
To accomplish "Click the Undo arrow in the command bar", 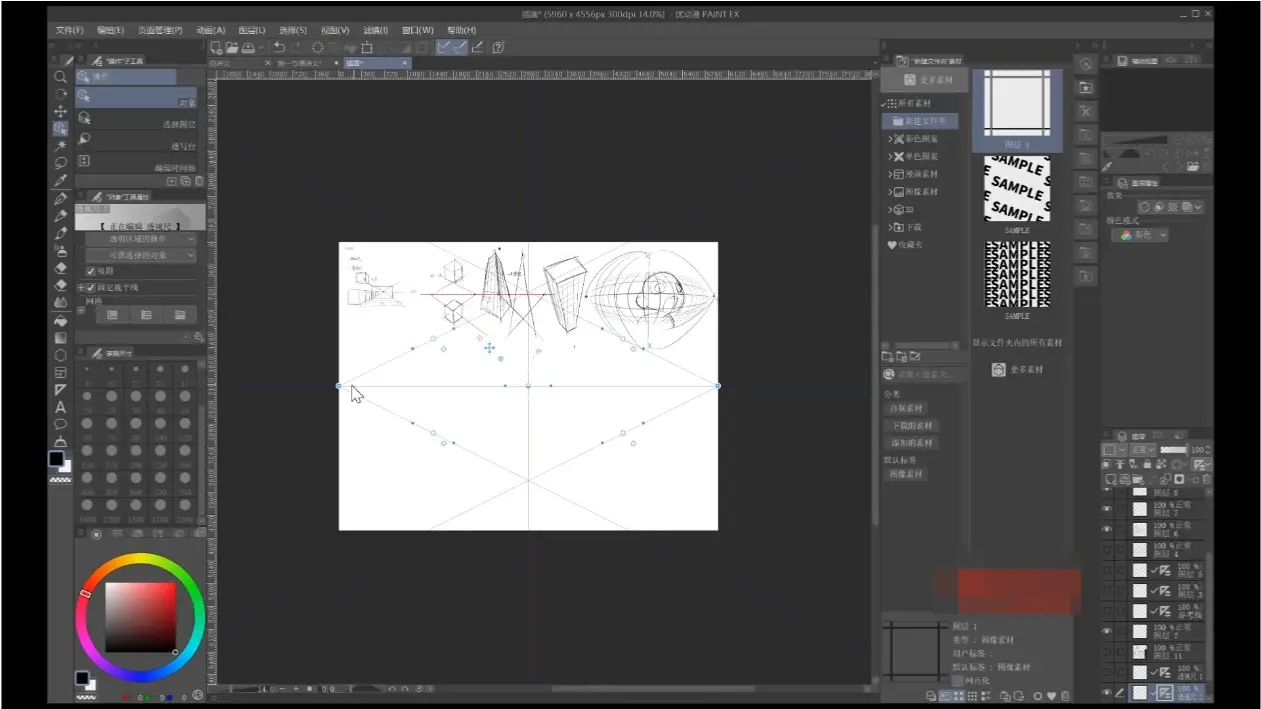I will coord(279,47).
